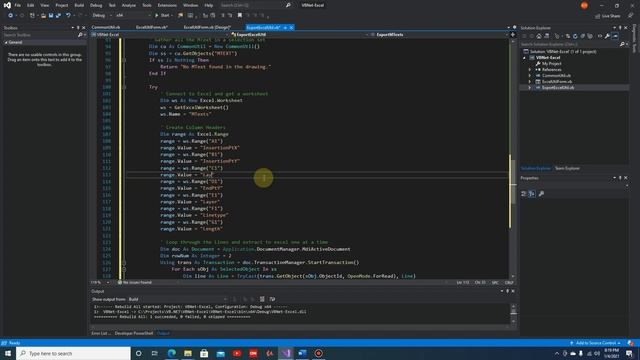Click the feedback icon beside Live Share

[631, 16]
